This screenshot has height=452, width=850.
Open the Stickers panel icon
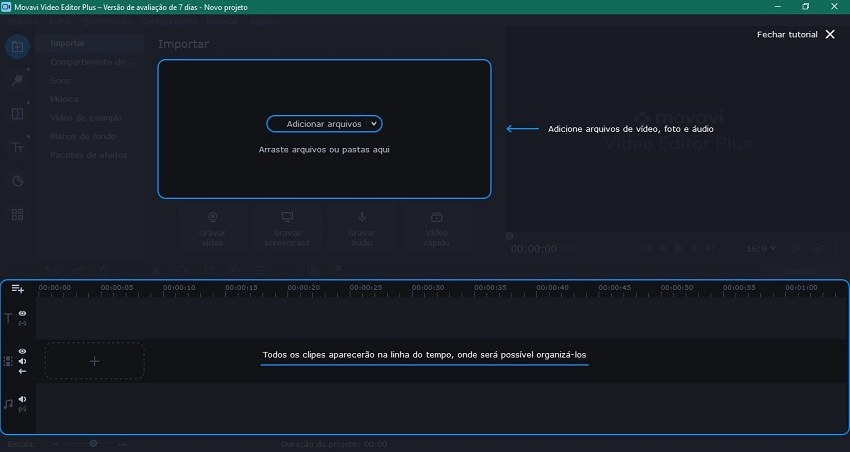click(17, 181)
